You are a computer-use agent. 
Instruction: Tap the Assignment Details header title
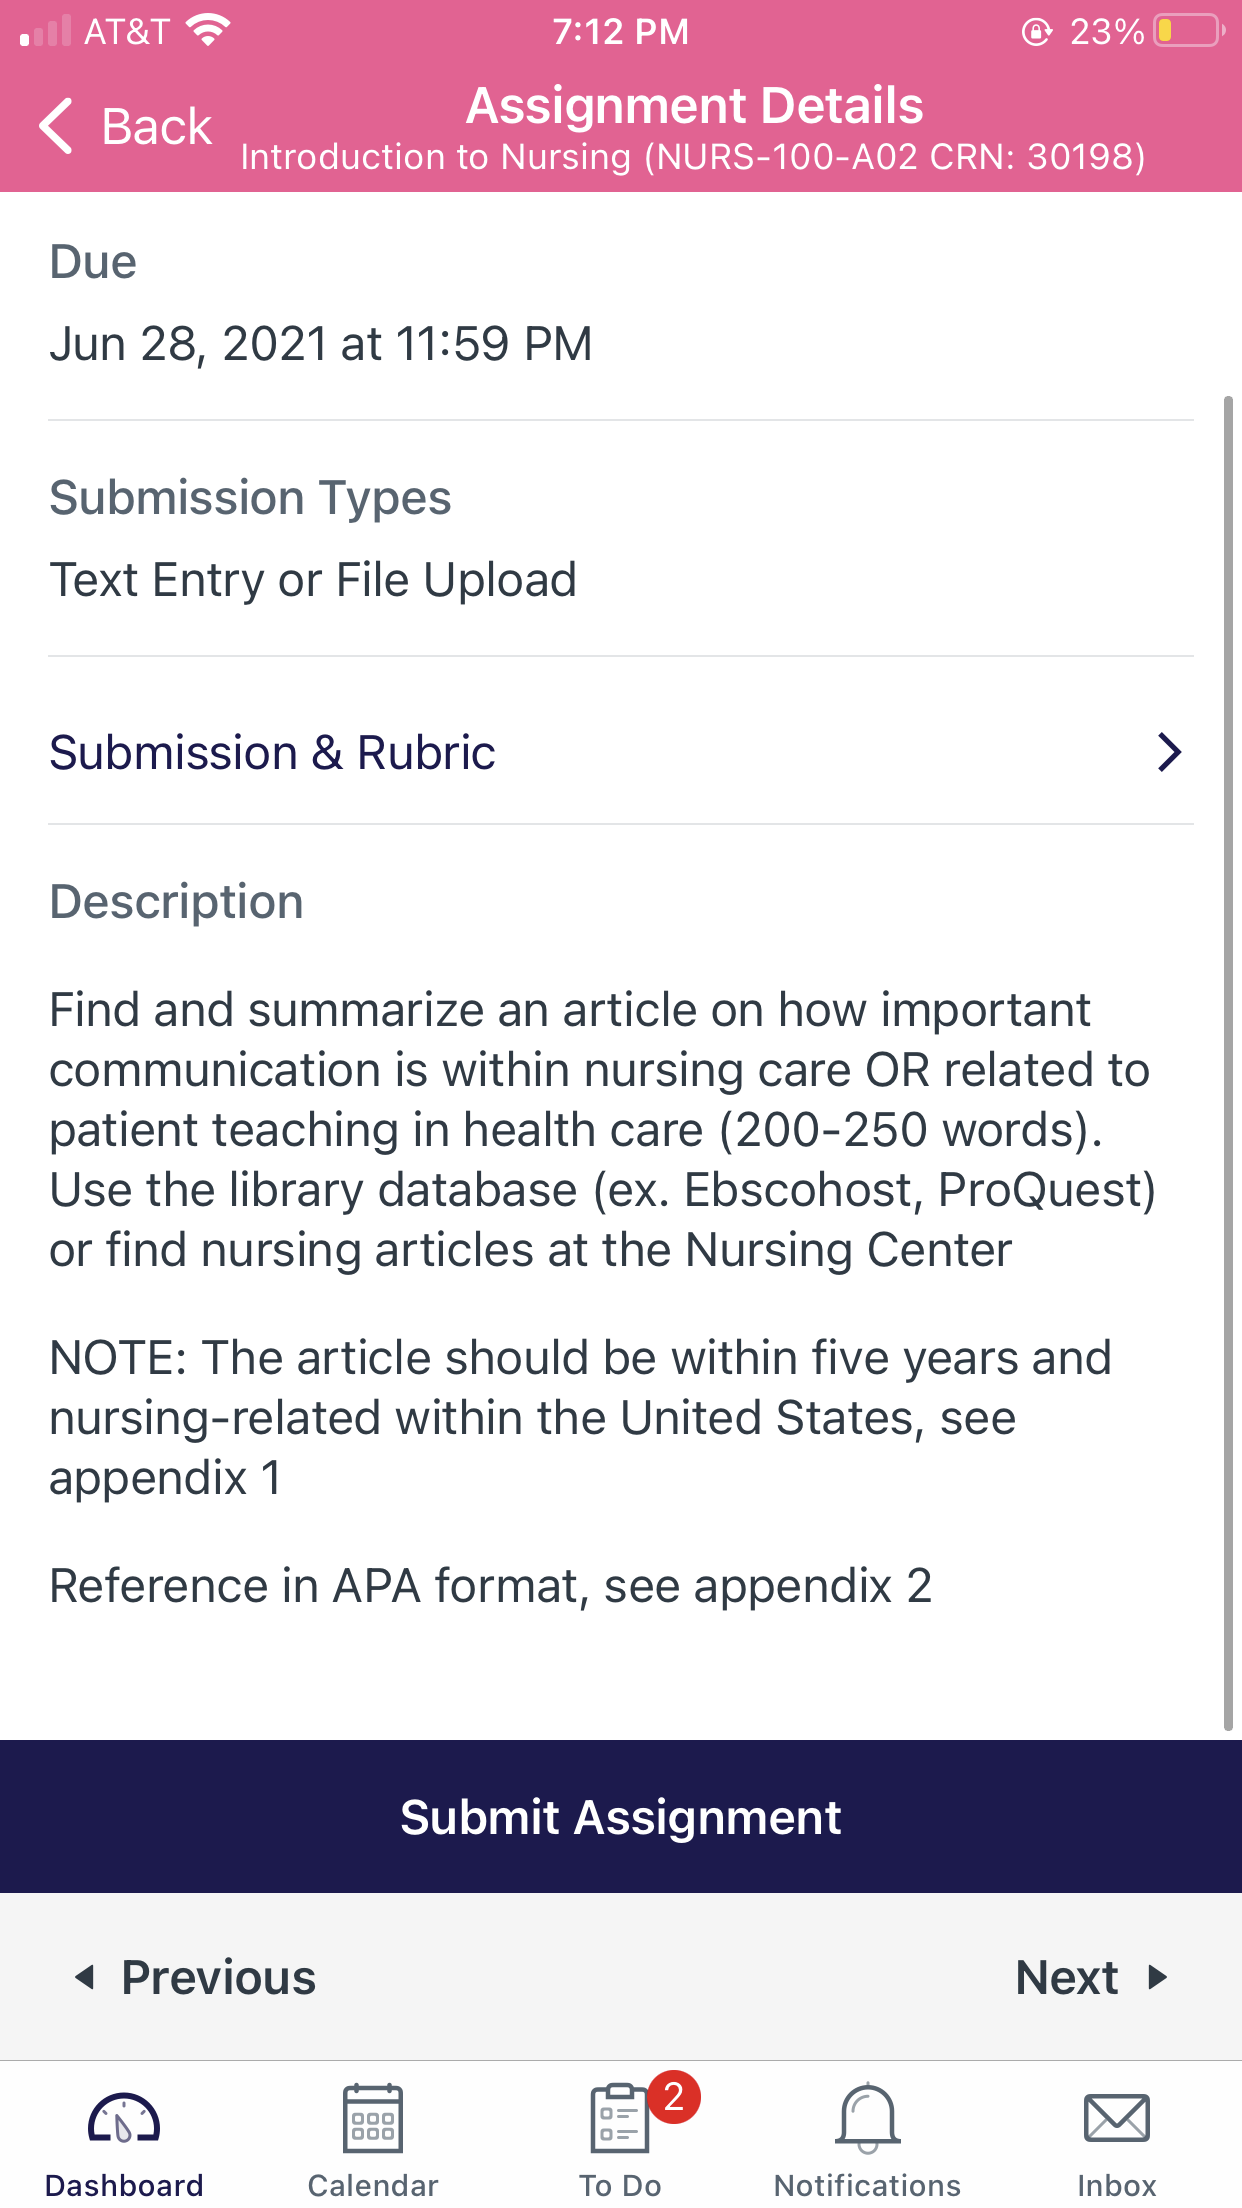[694, 106]
